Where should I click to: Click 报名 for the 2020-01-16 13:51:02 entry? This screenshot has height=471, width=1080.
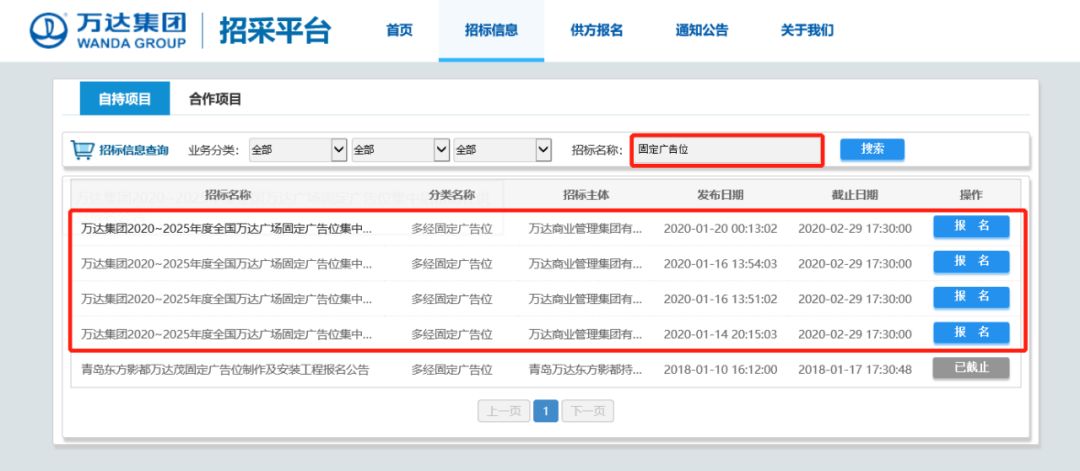click(x=971, y=297)
